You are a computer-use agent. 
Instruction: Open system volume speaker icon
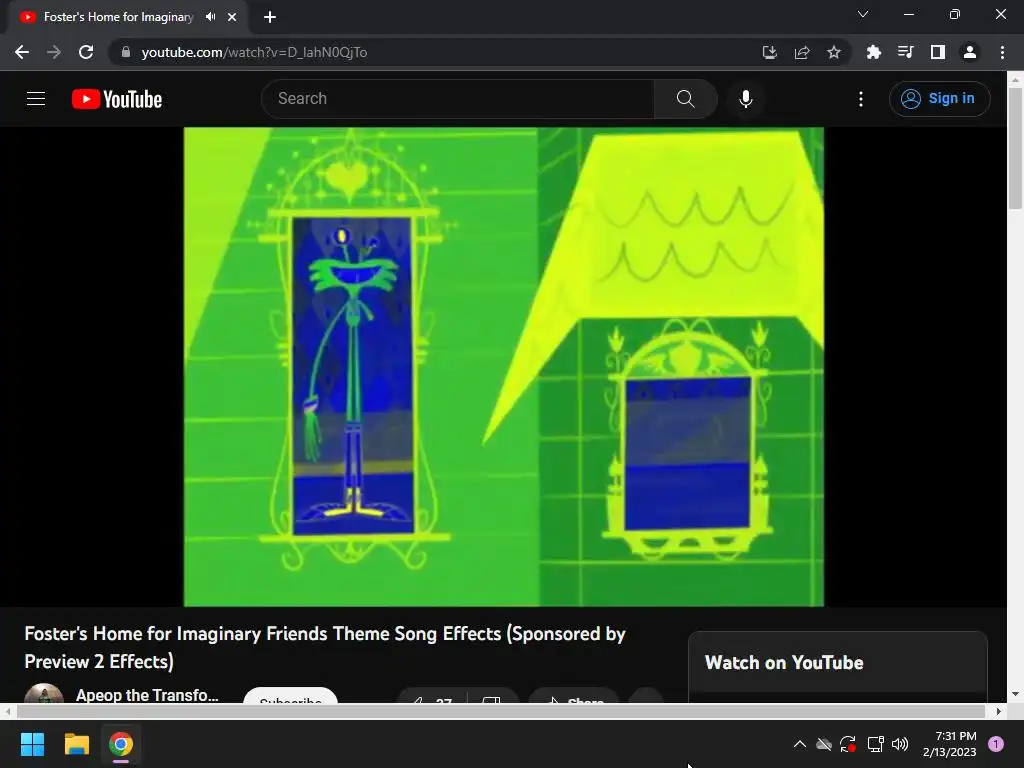pos(900,744)
